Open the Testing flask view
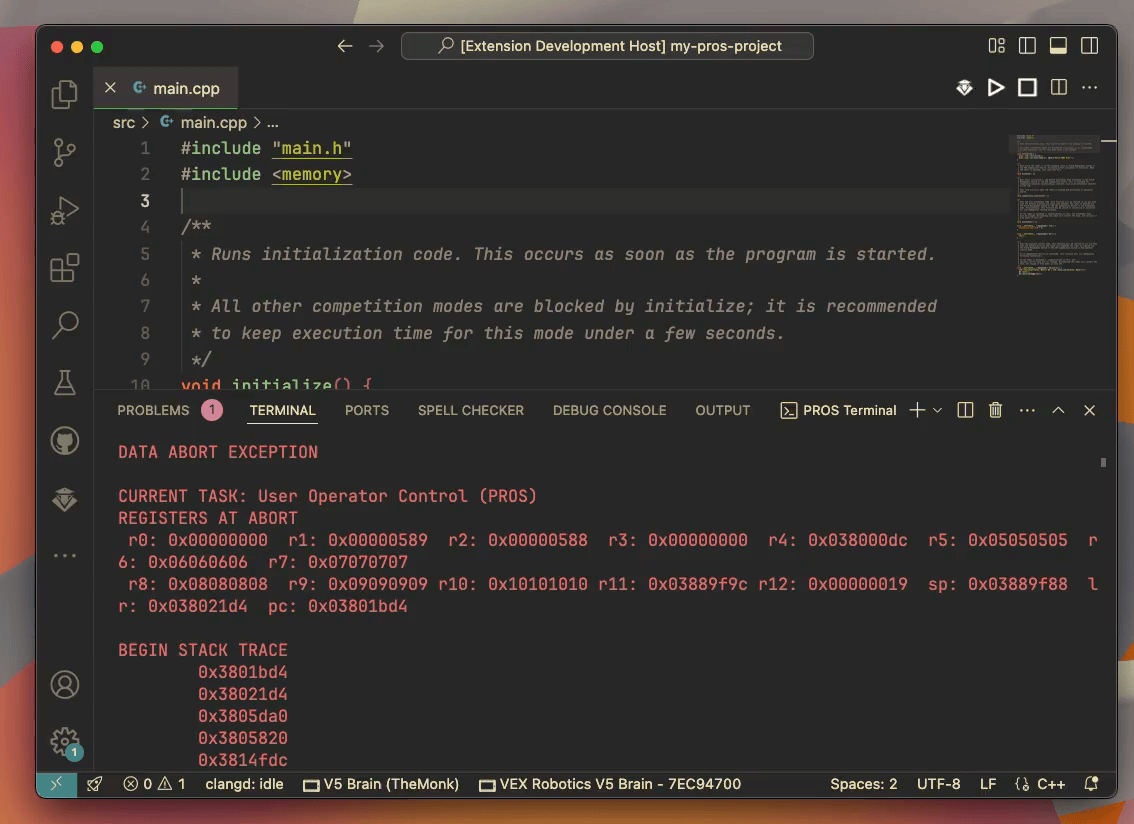This screenshot has height=824, width=1134. coord(64,383)
